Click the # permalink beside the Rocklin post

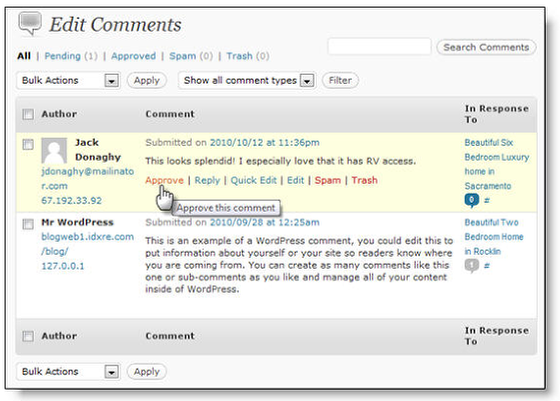tap(486, 266)
